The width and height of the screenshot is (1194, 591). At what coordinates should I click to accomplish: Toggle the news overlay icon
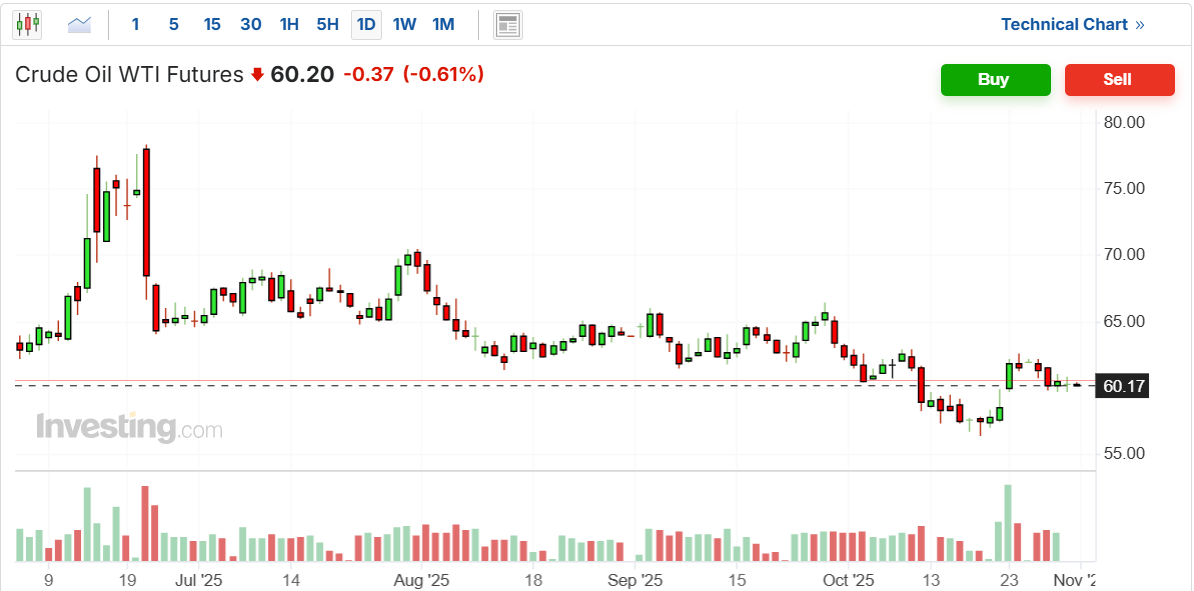coord(508,24)
